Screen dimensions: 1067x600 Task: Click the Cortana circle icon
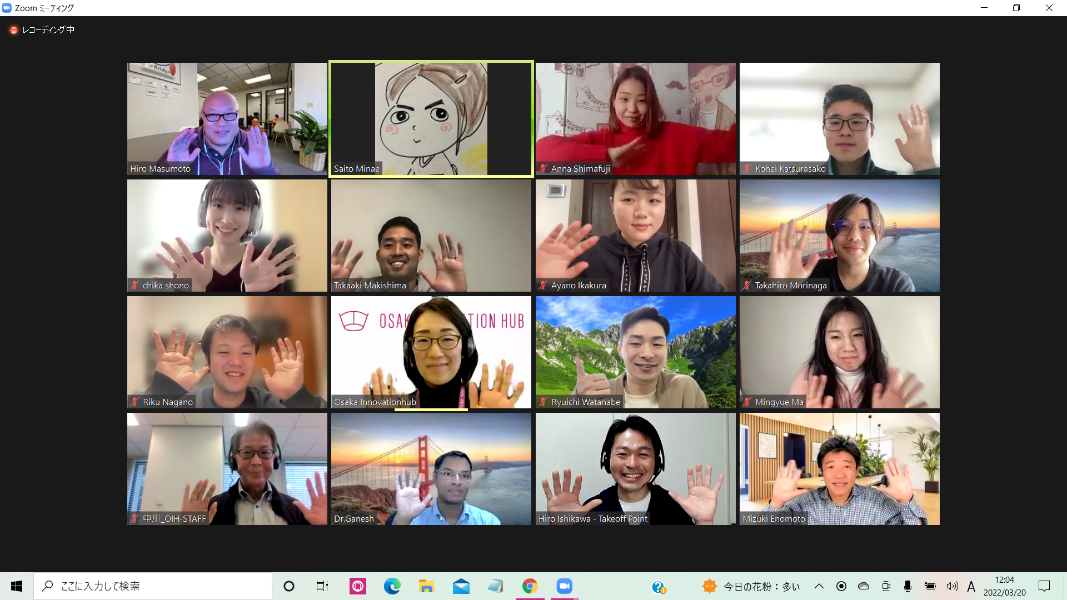pos(289,586)
